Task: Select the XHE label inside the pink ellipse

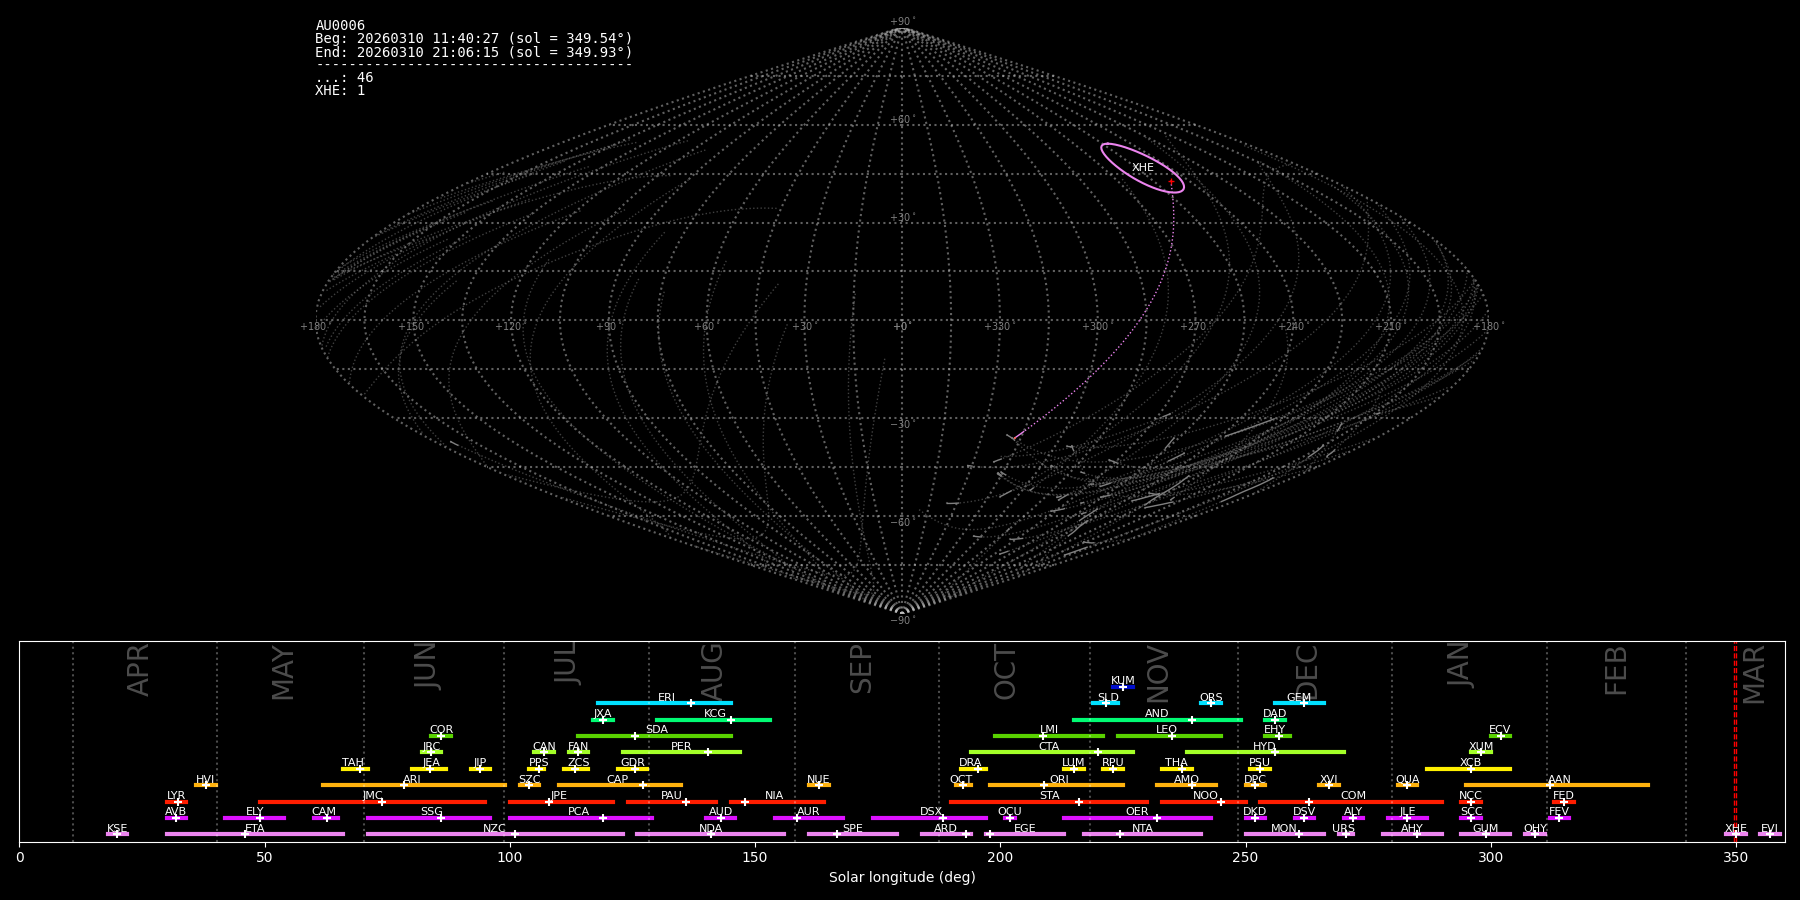Action: point(1143,168)
